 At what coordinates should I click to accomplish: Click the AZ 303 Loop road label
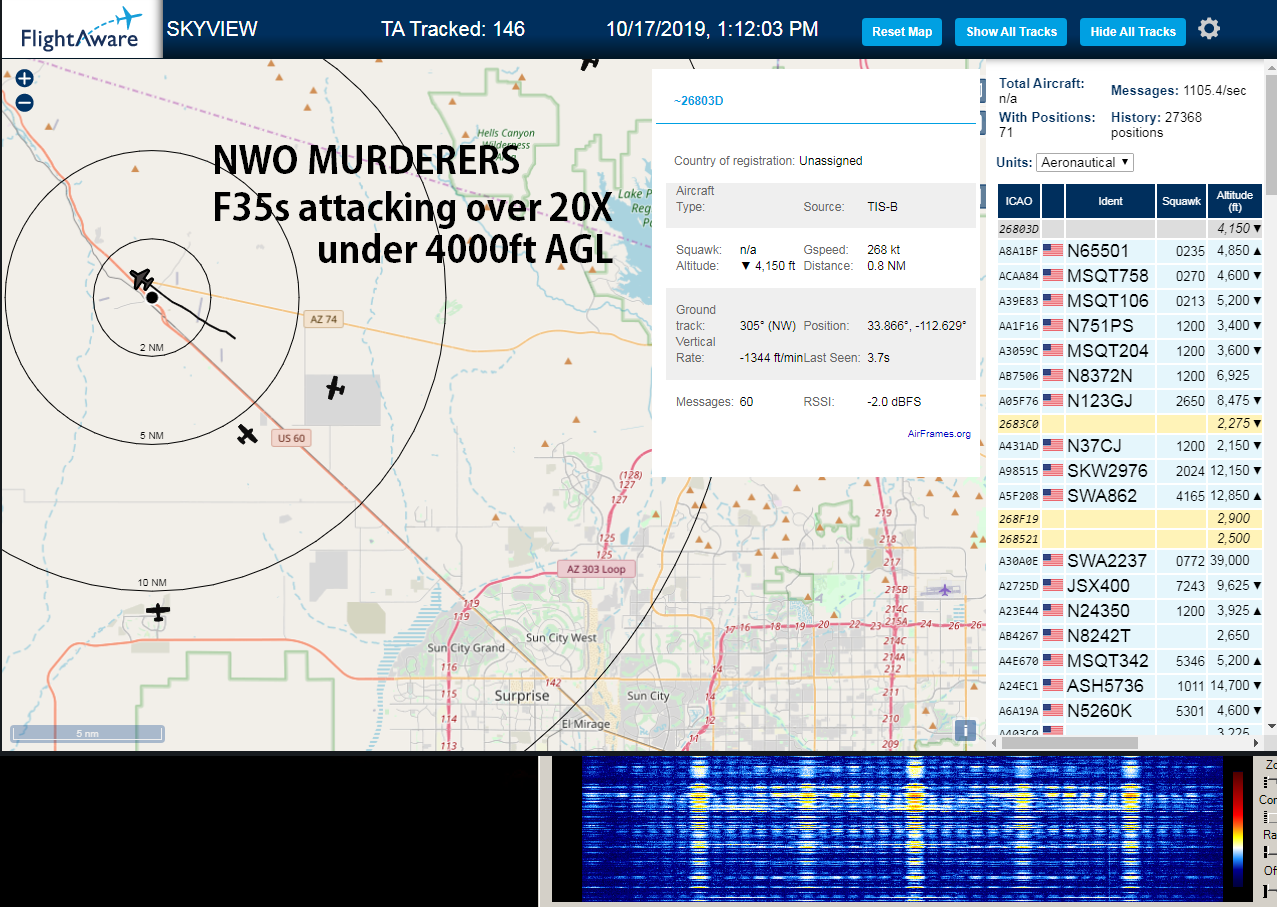(x=597, y=569)
